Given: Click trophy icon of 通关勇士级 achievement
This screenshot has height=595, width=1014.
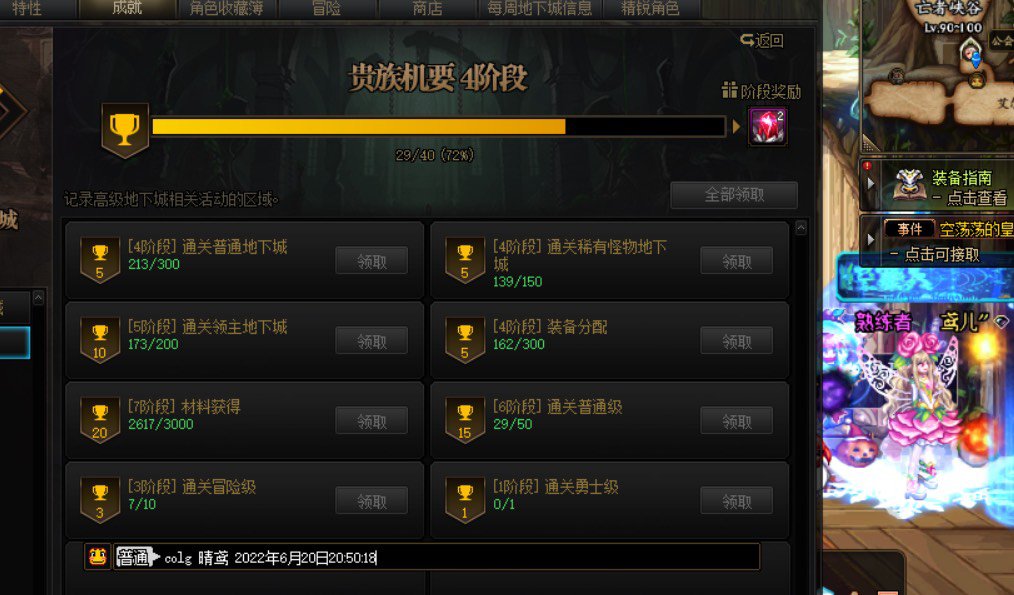Looking at the screenshot, I should coord(465,501).
